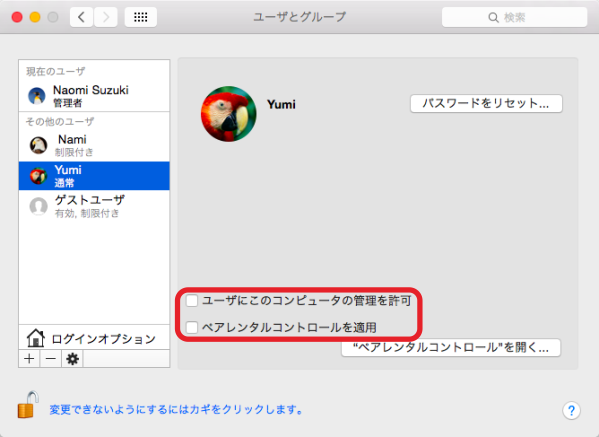Select Yumi user in sidebar
599x437 pixels.
(x=94, y=176)
